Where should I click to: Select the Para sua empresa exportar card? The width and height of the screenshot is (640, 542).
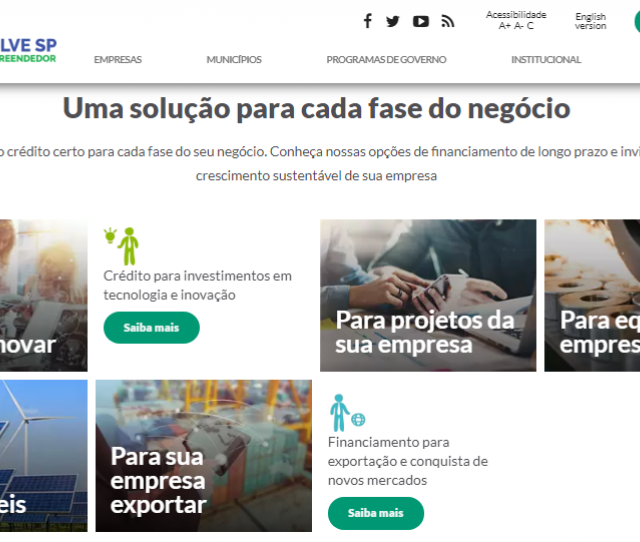click(x=204, y=455)
